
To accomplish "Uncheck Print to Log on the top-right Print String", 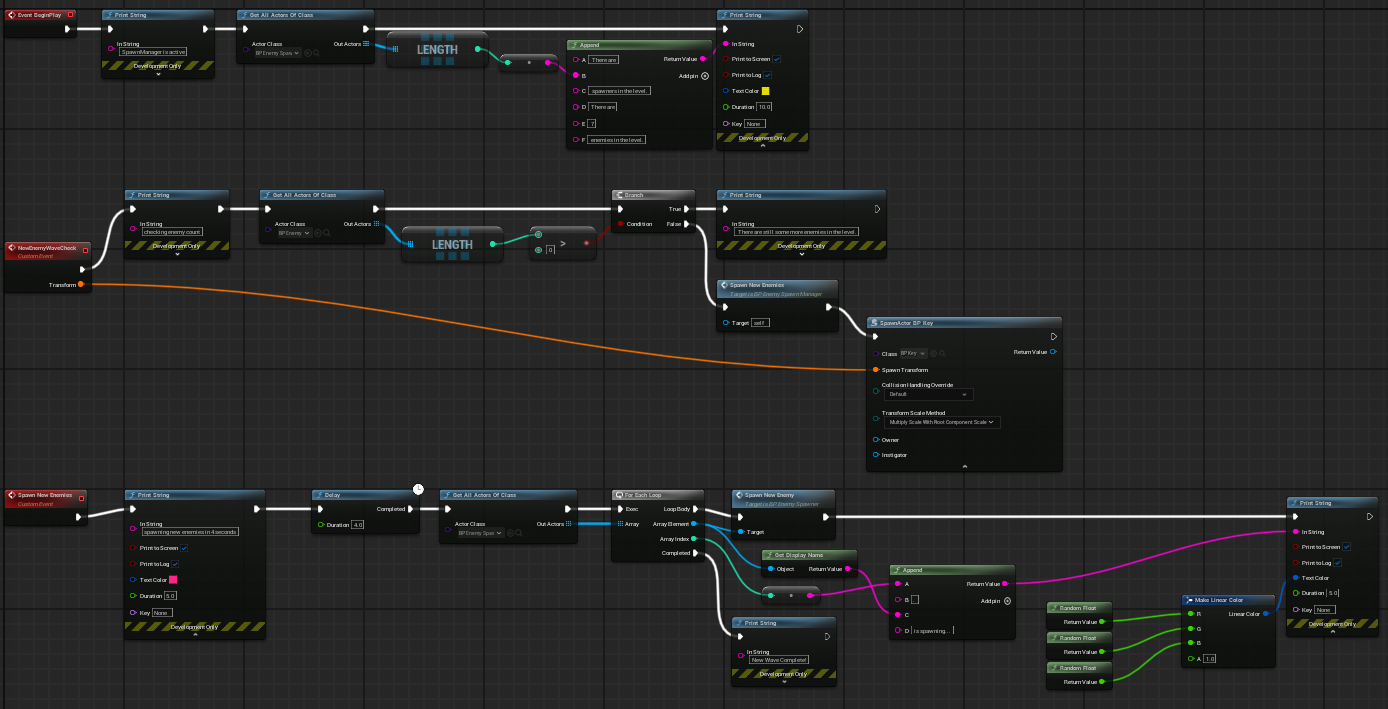I will pos(768,75).
